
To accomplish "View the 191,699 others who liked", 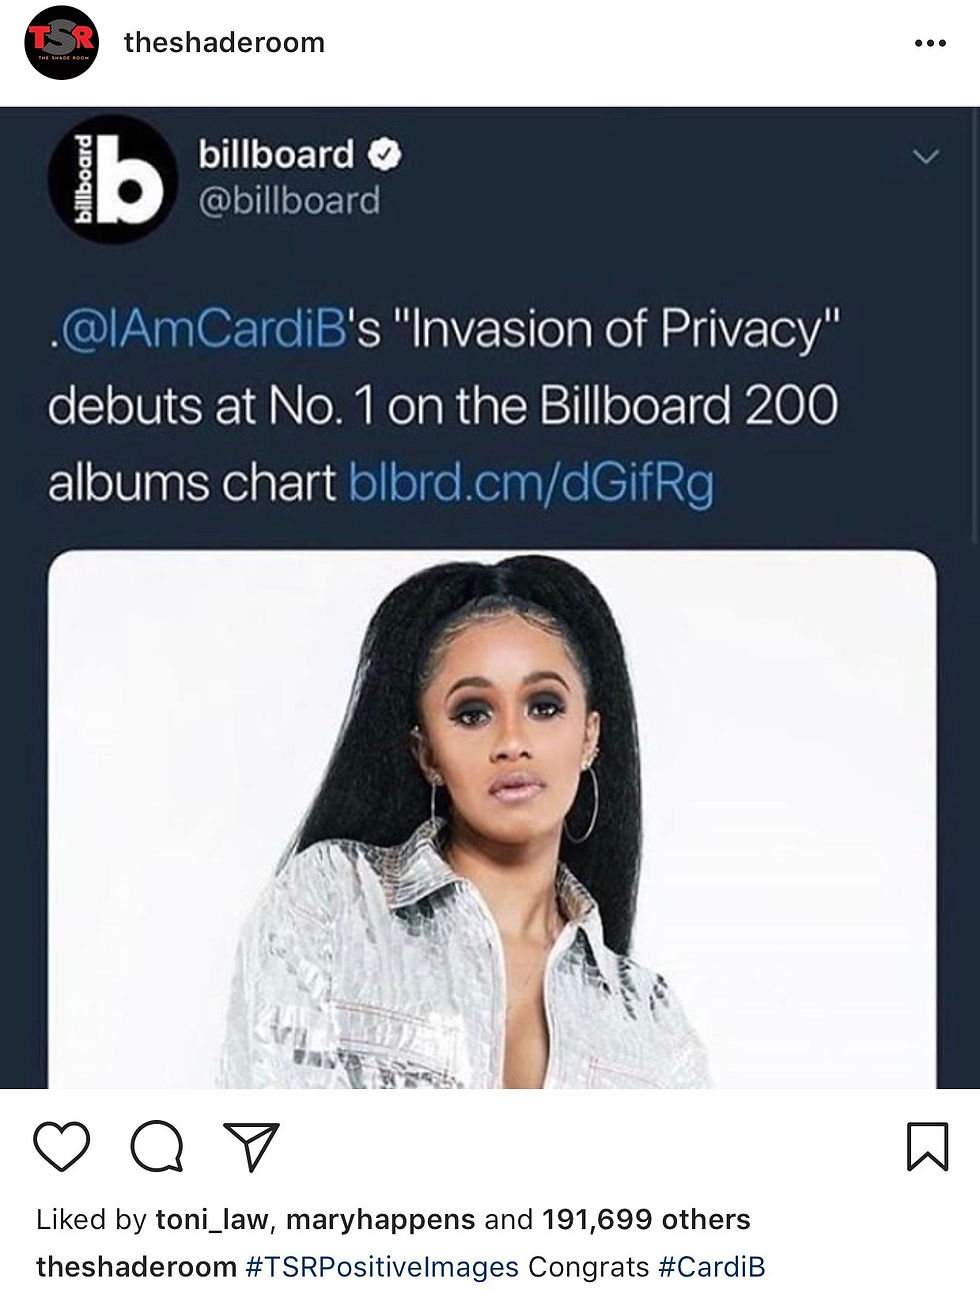I will (646, 1220).
